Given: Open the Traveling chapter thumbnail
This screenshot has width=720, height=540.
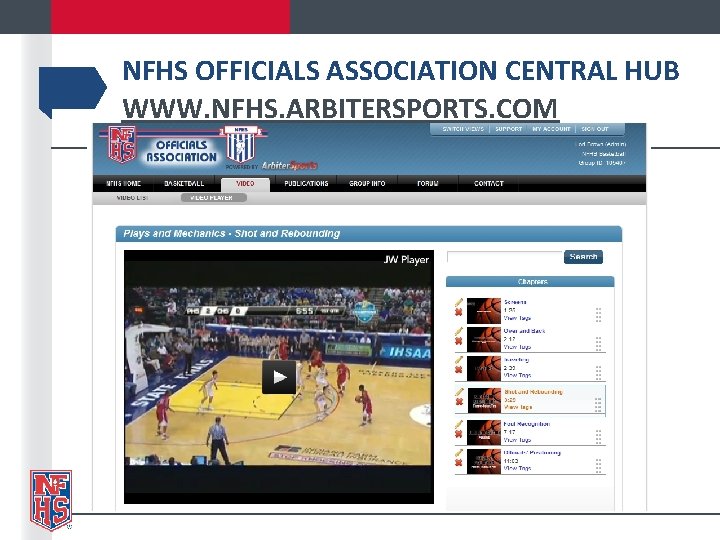Looking at the screenshot, I should point(484,368).
